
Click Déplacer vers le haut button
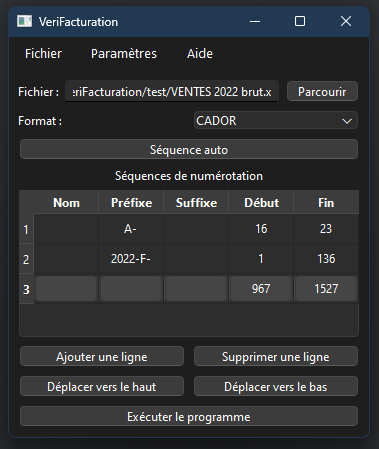pyautogui.click(x=102, y=387)
